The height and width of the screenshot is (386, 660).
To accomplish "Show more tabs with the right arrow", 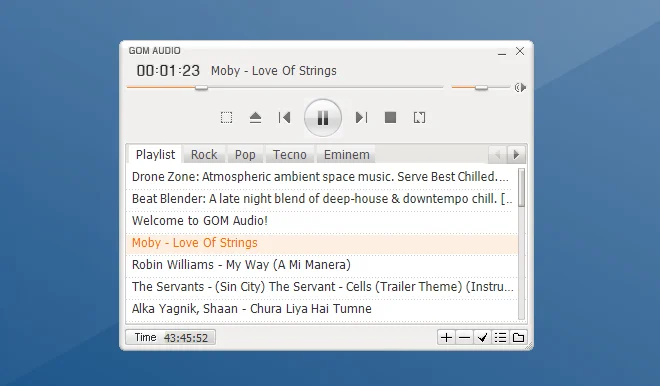I will click(516, 154).
